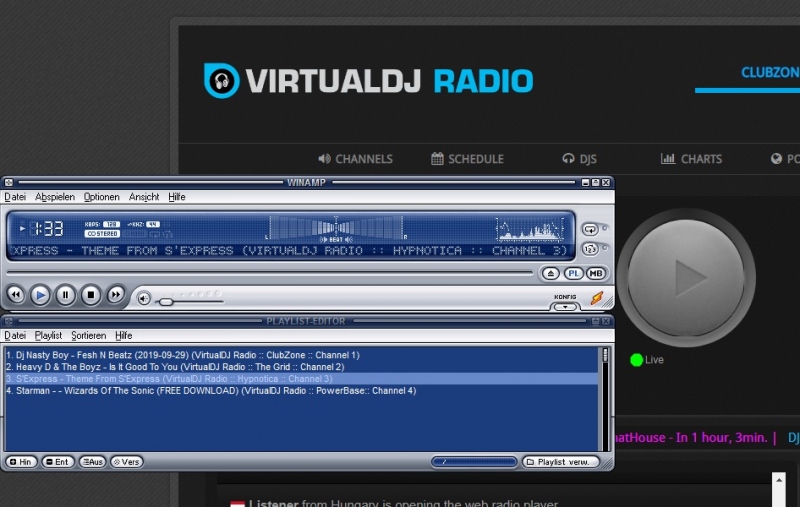Skip to the previous track in Winamp
This screenshot has height=507, width=800.
[15, 295]
